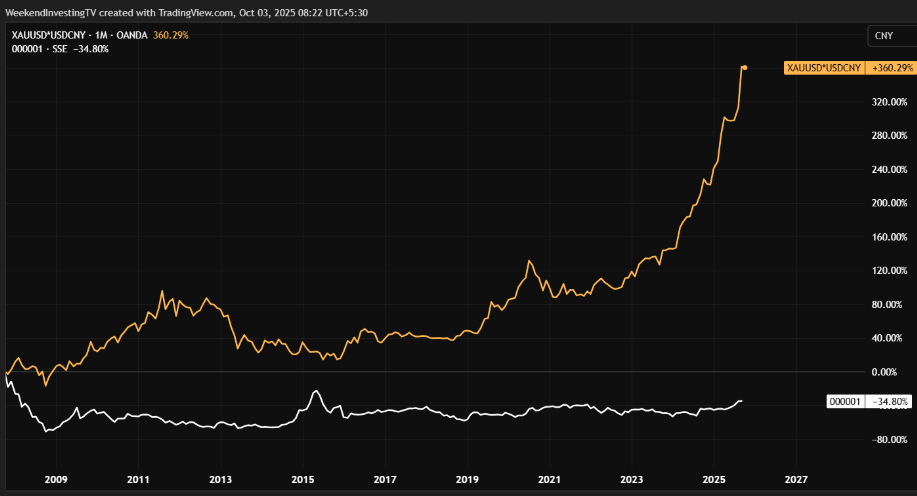Select the 2009 label on time axis
Screen dimensions: 917x496
pos(55,480)
